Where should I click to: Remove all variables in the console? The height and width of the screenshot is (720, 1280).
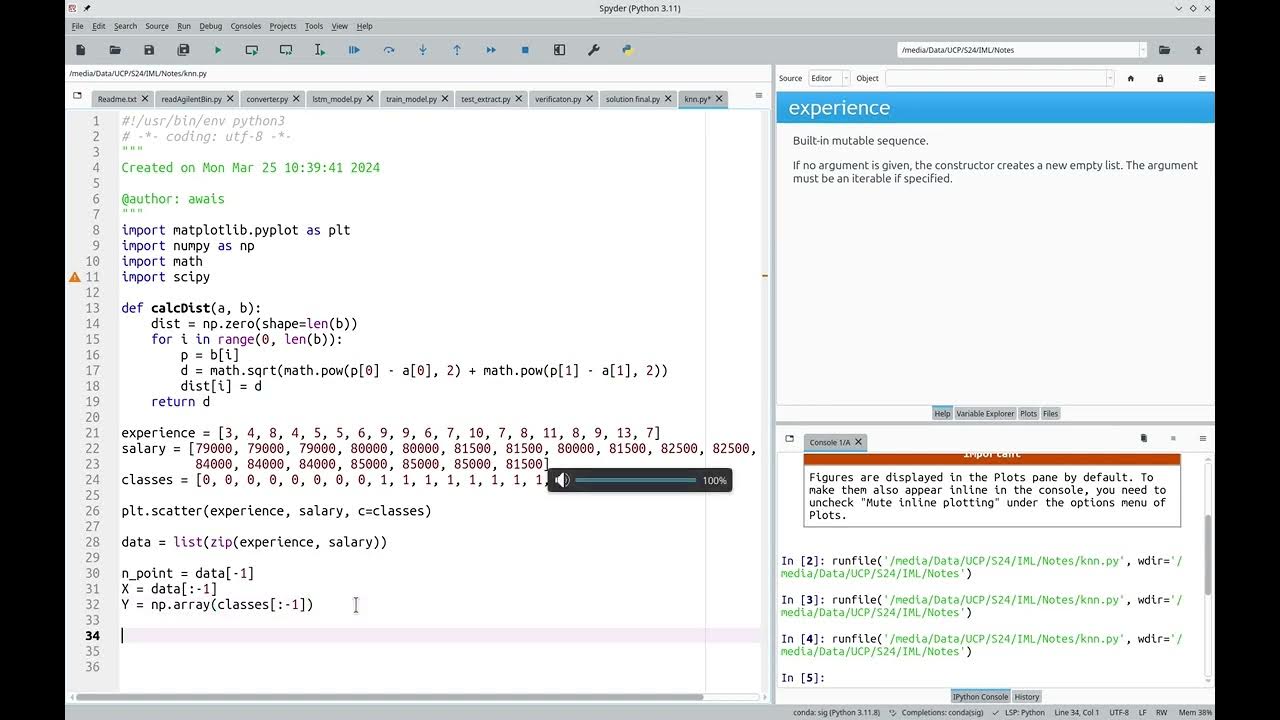coord(1144,438)
